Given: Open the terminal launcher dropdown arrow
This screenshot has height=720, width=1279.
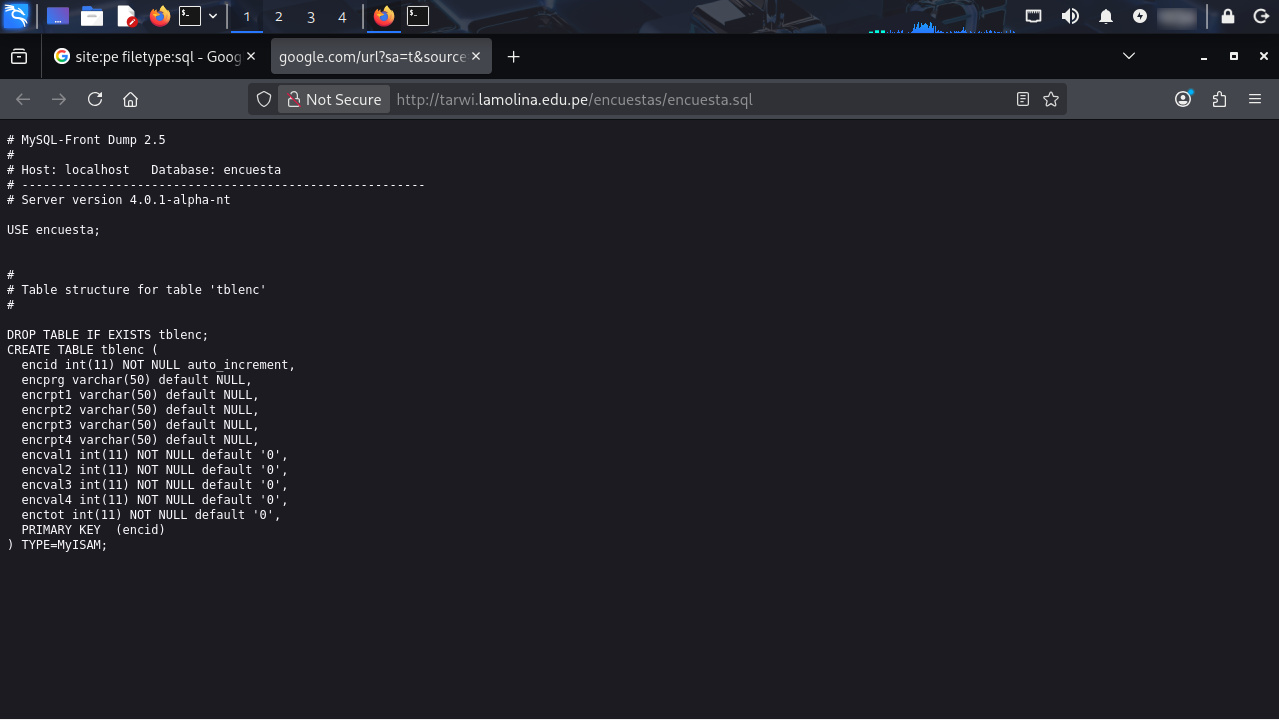Looking at the screenshot, I should 213,16.
